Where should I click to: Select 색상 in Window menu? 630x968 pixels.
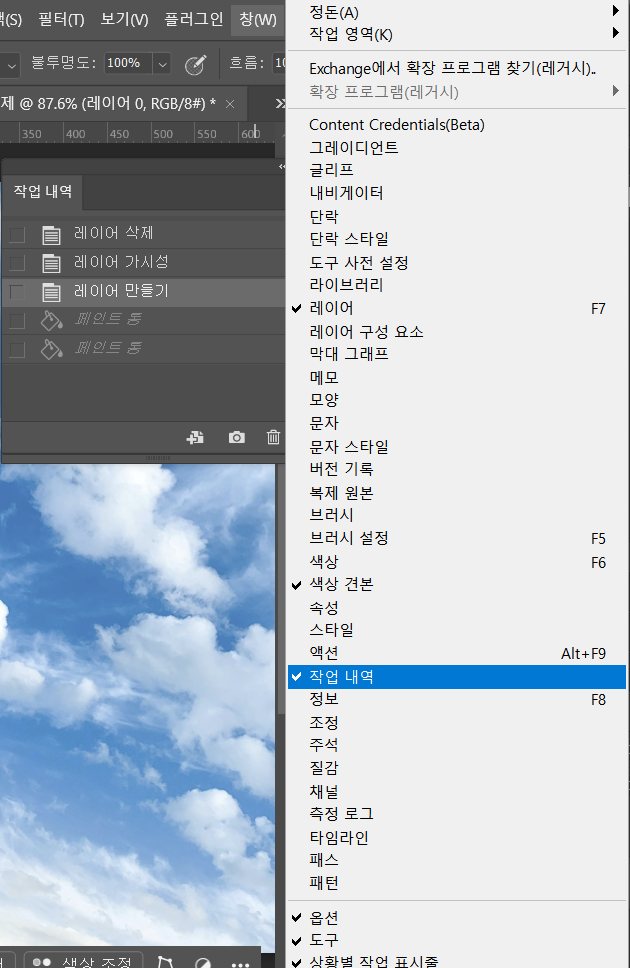coord(457,562)
